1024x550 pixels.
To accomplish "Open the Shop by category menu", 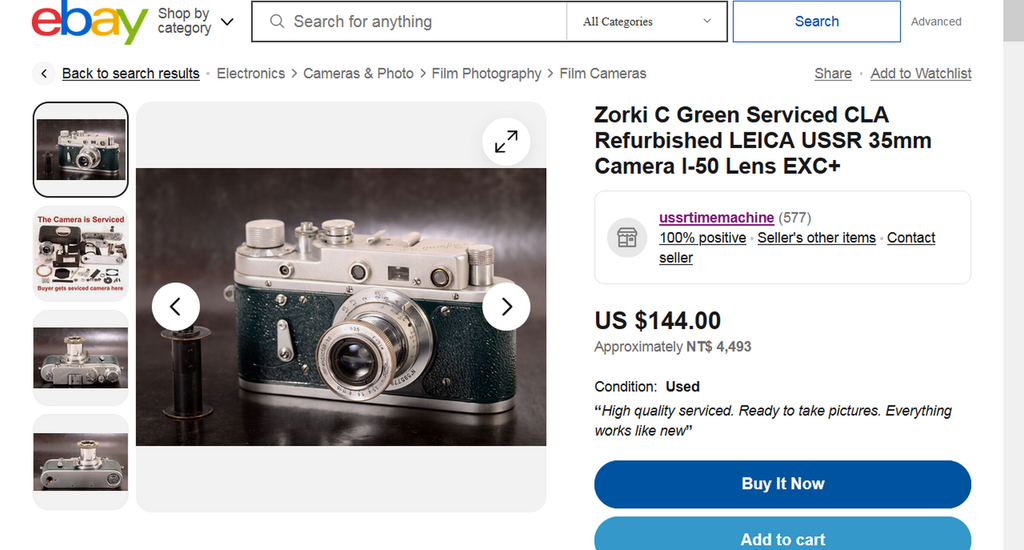I will click(x=196, y=22).
